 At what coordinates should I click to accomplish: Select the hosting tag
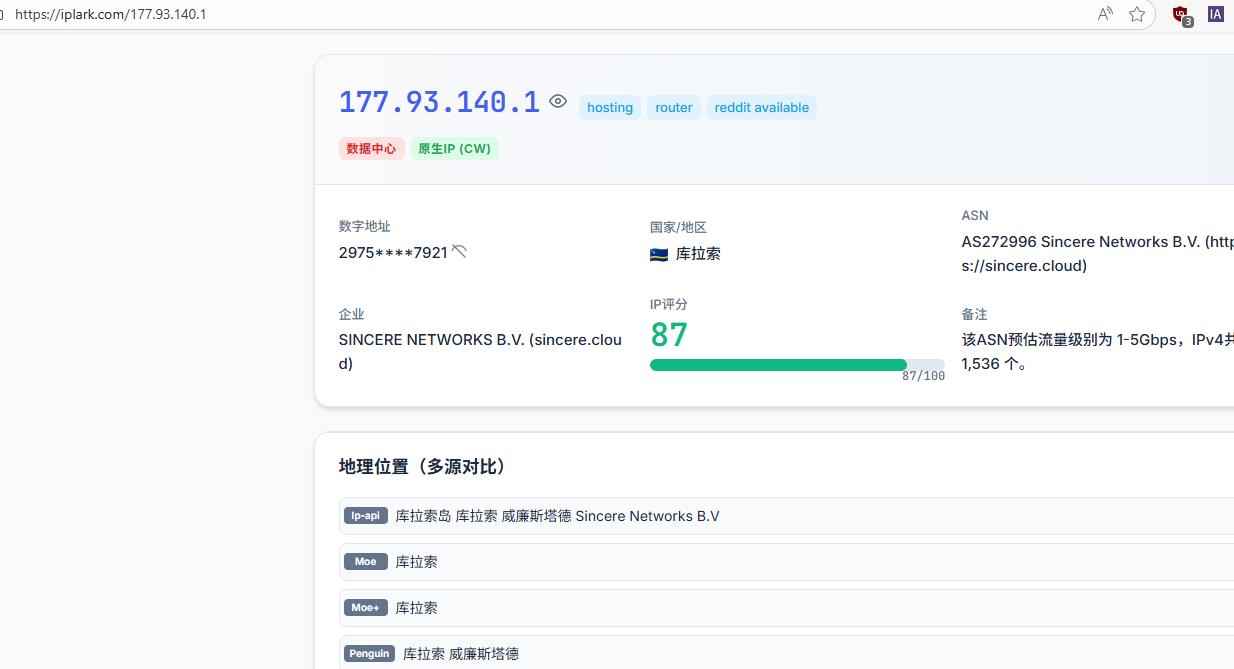pos(610,108)
